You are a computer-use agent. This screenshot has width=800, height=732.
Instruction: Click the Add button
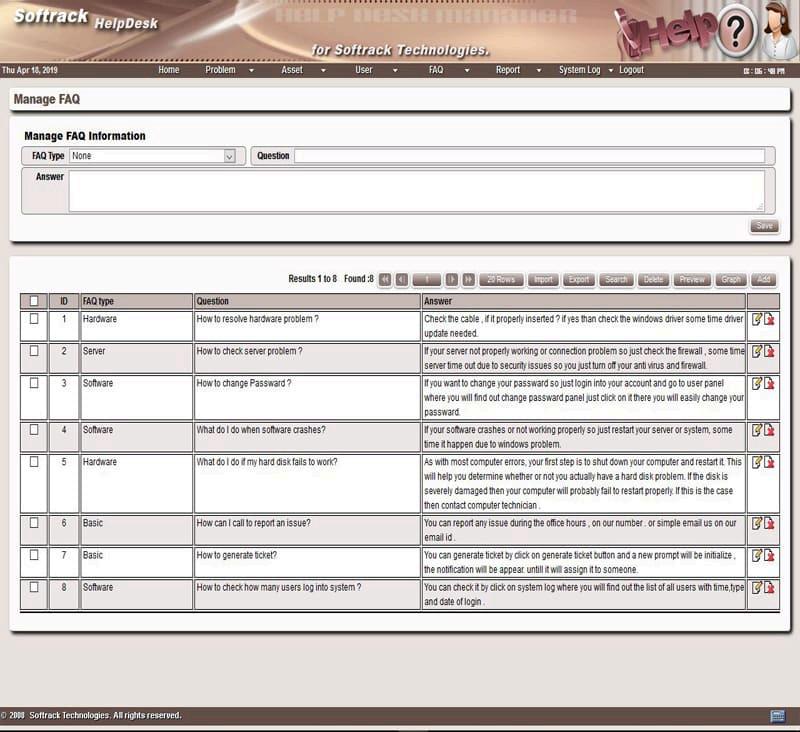tap(763, 280)
